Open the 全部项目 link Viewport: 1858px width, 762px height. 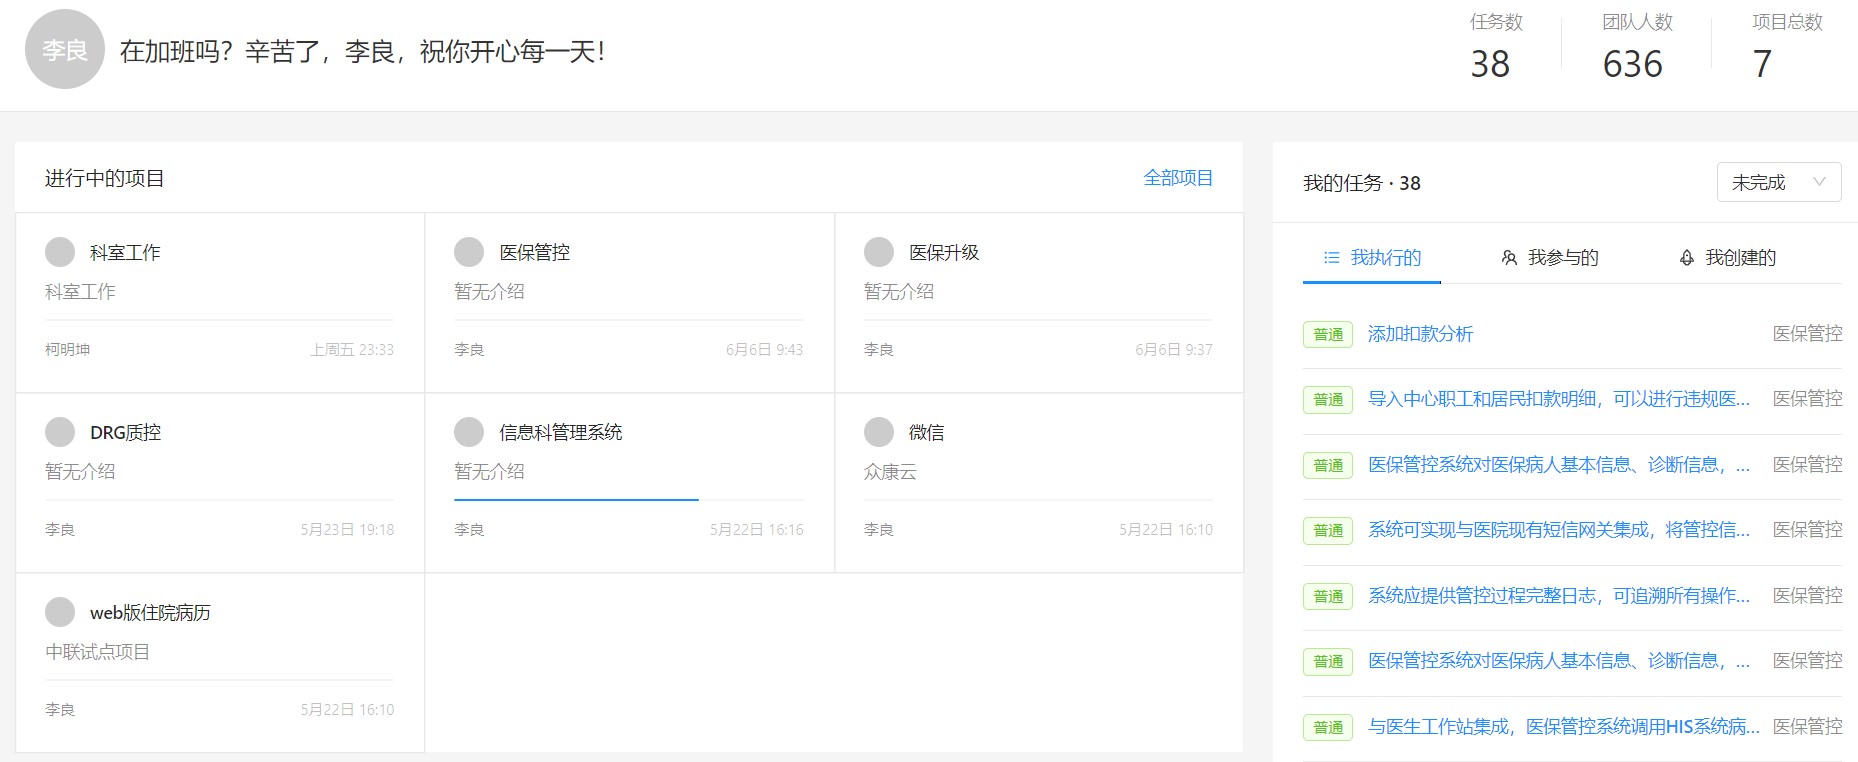[1178, 178]
